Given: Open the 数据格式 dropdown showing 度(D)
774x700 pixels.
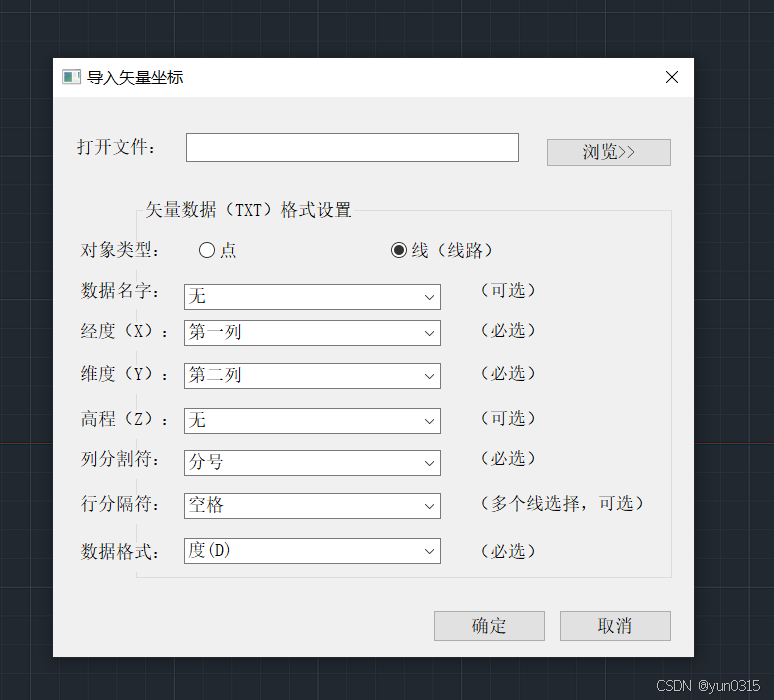Looking at the screenshot, I should [312, 551].
